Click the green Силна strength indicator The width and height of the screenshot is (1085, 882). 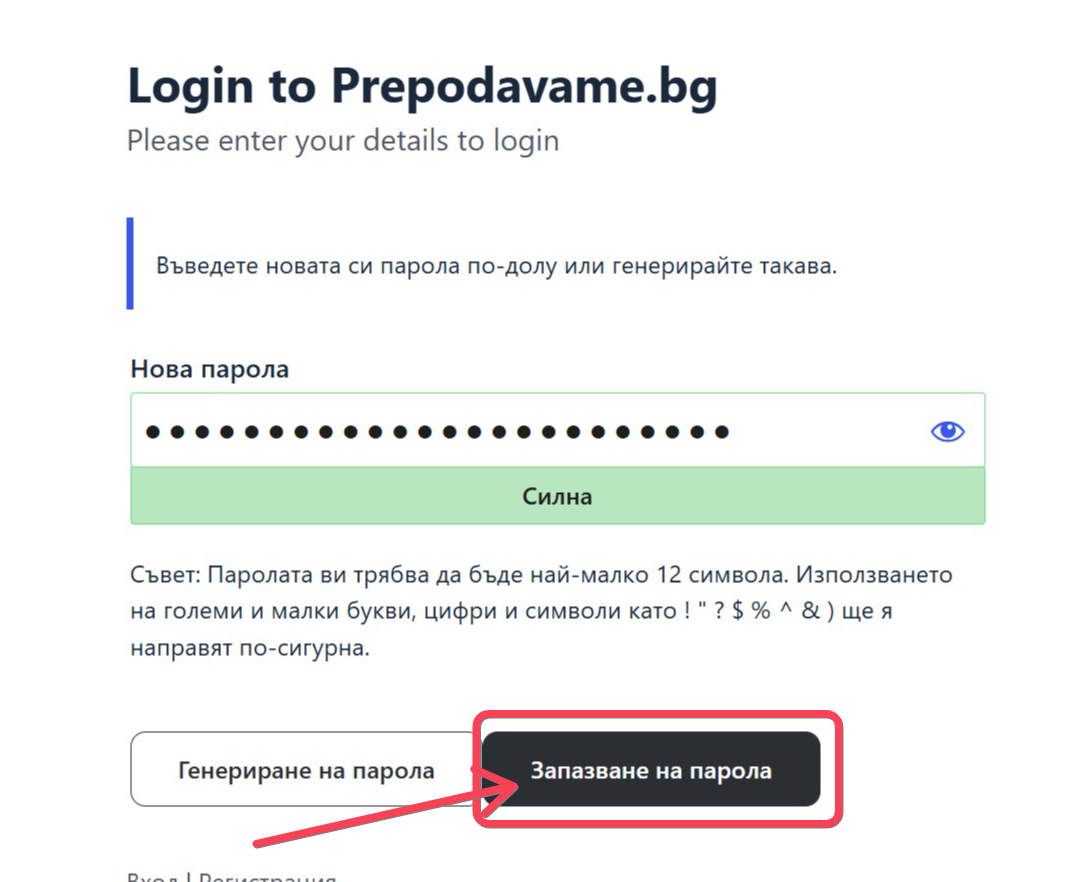[x=558, y=496]
